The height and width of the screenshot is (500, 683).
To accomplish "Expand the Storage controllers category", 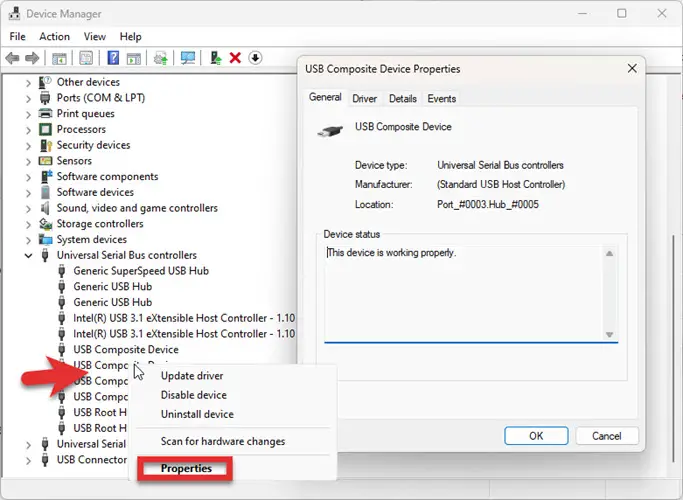I will click(x=28, y=224).
